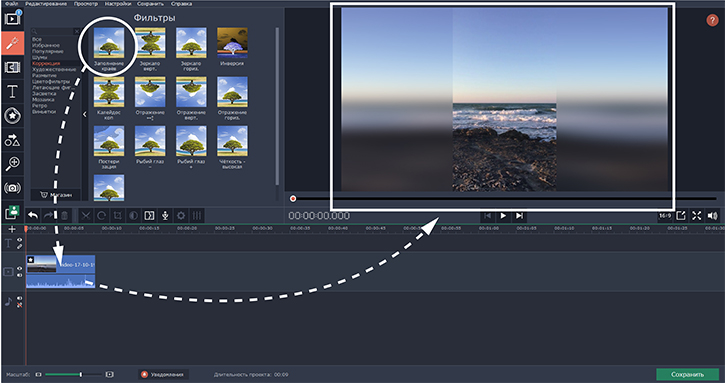The height and width of the screenshot is (383, 728).
Task: Toggle link icon on title track
Action: [20, 246]
